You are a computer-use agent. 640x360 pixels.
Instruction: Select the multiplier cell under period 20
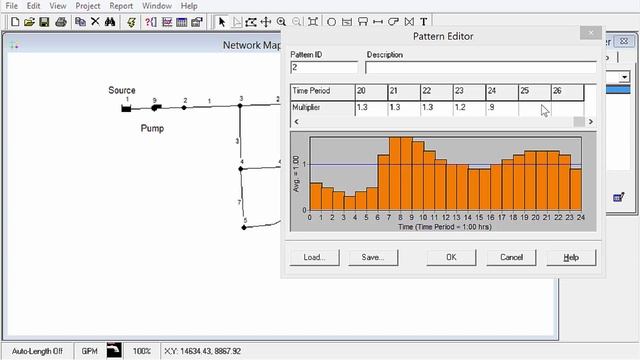coord(371,108)
